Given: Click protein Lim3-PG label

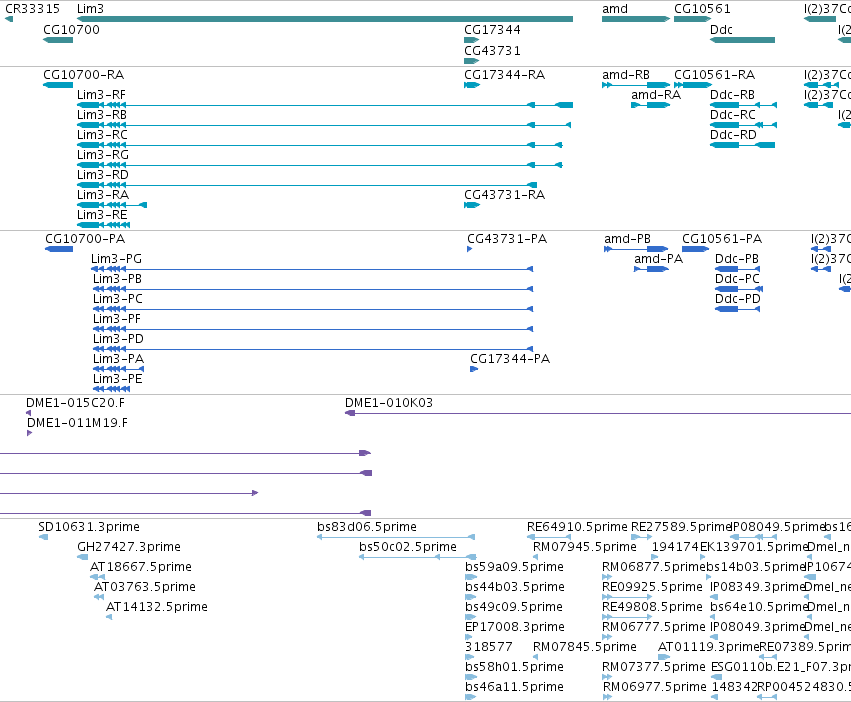Looking at the screenshot, I should click(x=117, y=259).
